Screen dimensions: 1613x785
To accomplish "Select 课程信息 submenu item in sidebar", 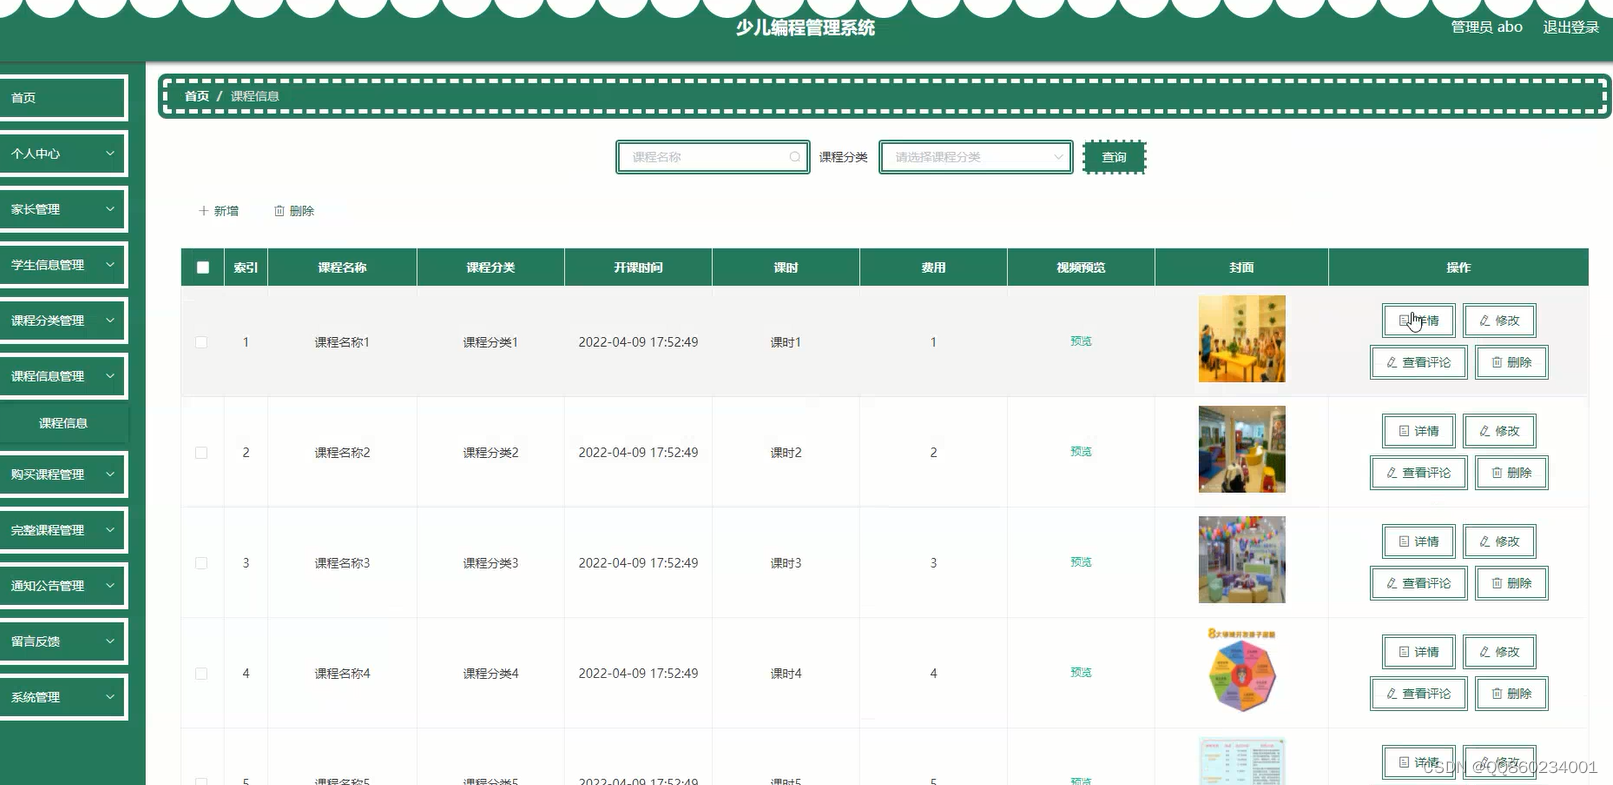I will pyautogui.click(x=63, y=423).
